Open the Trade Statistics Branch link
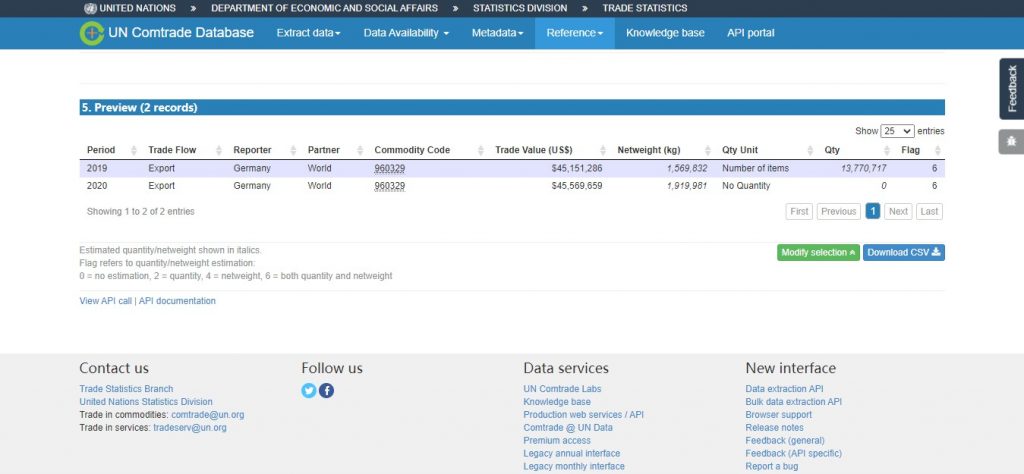Viewport: 1024px width, 474px height. 127,389
